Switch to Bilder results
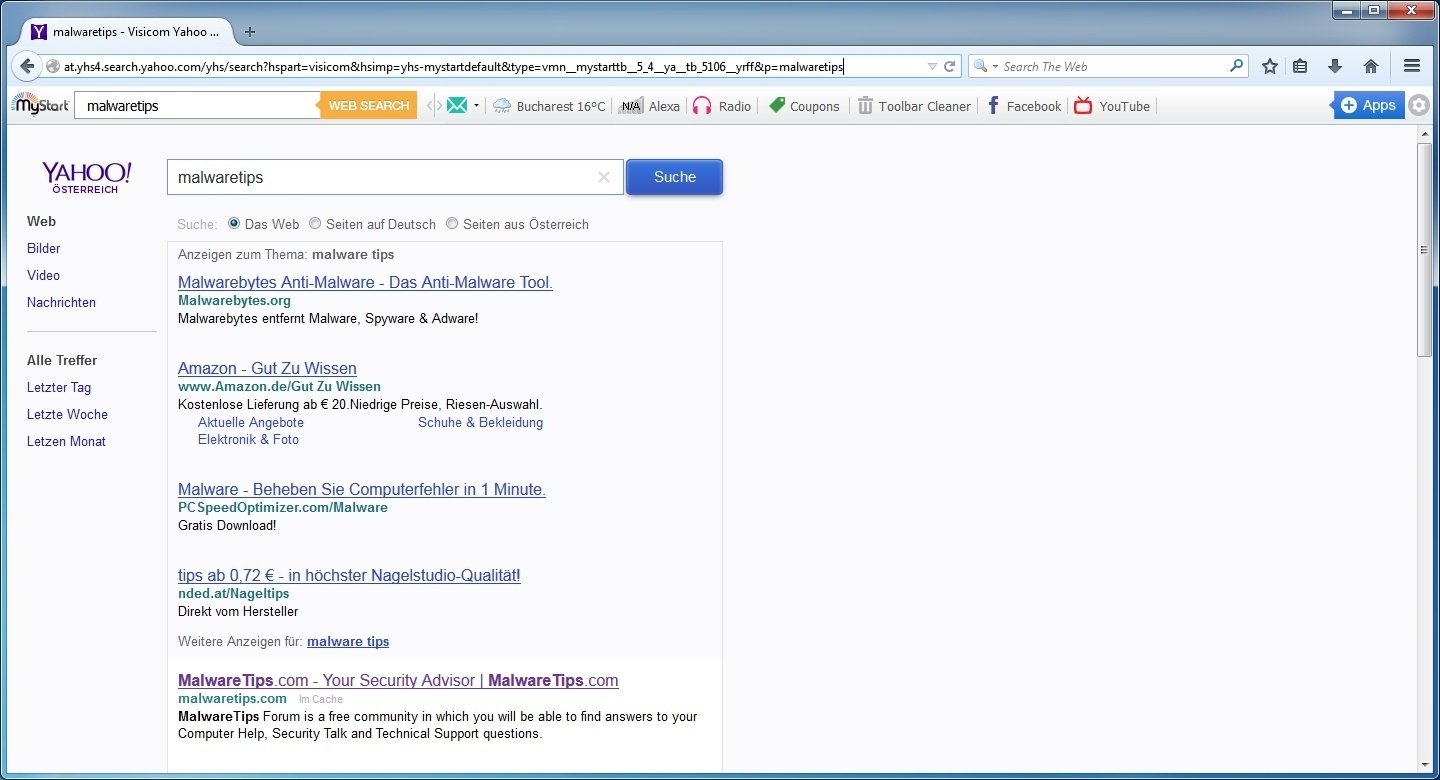This screenshot has width=1440, height=780. 43,248
